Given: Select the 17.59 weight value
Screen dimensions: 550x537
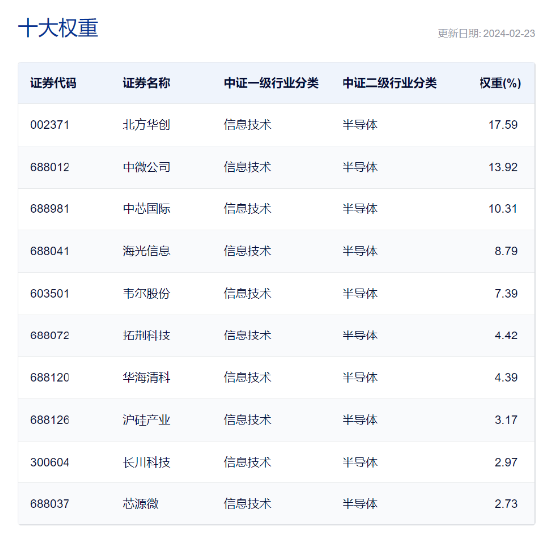Looking at the screenshot, I should (x=503, y=125).
